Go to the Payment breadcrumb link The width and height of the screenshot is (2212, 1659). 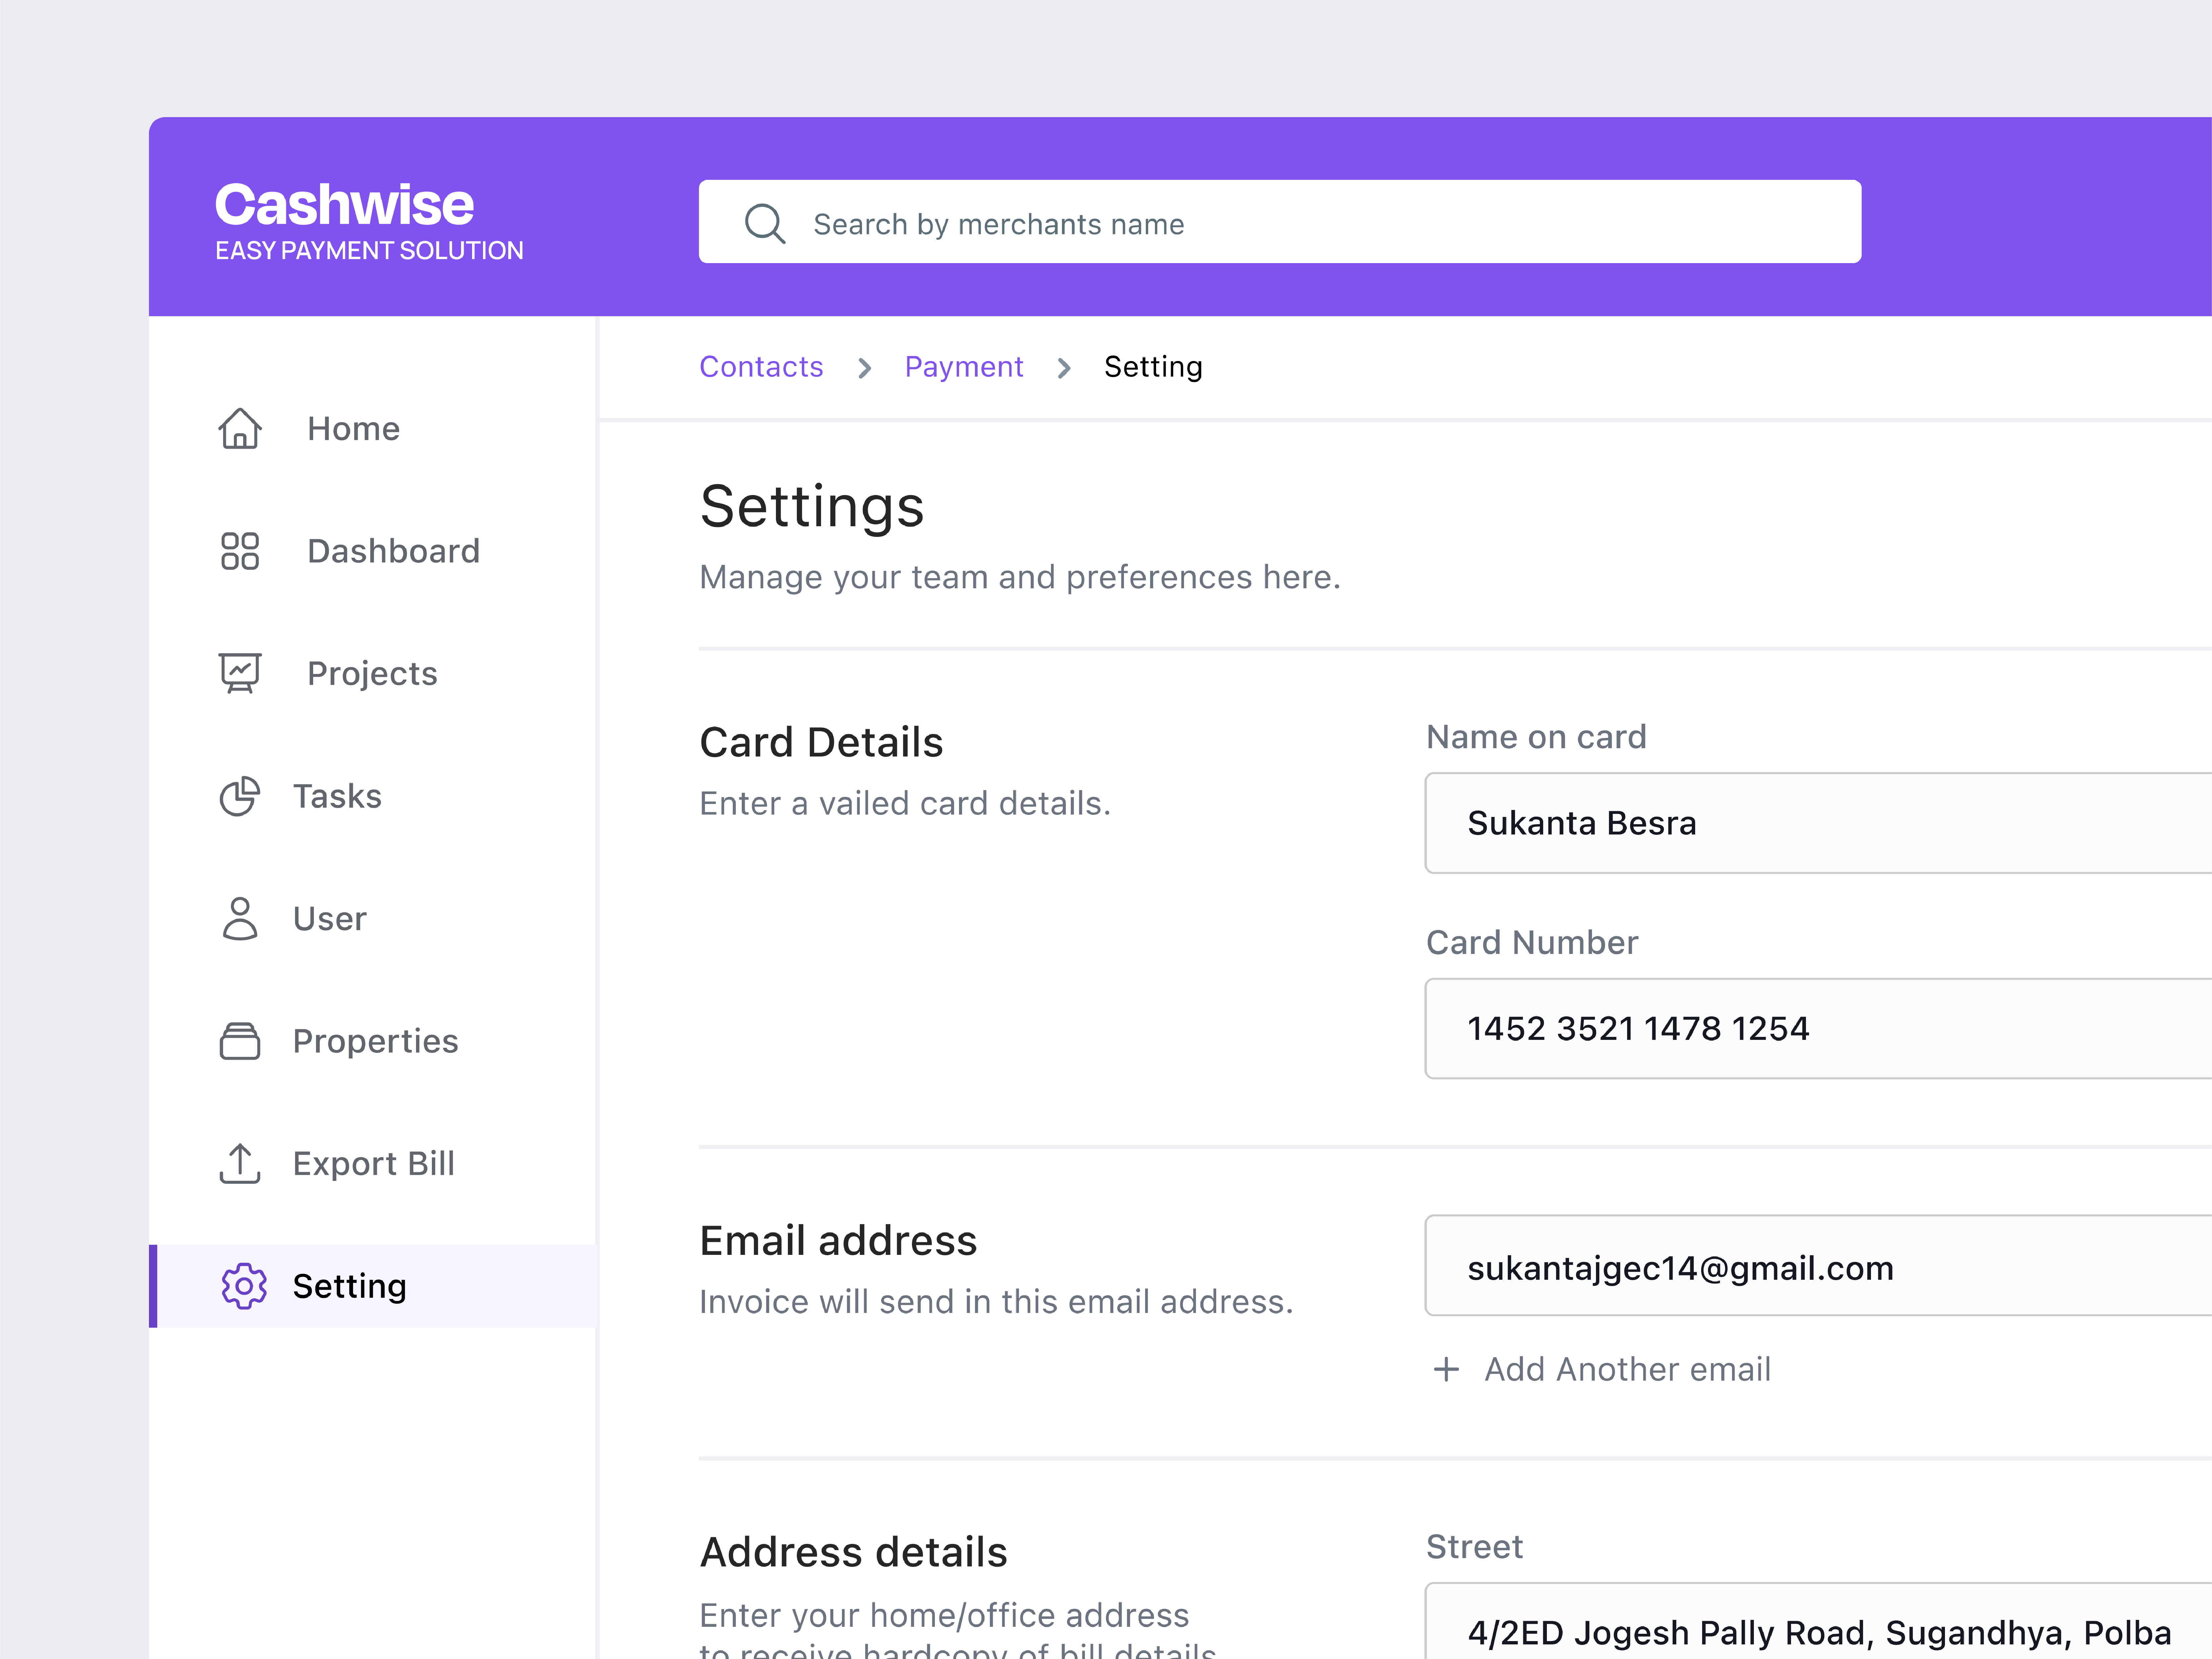click(964, 367)
